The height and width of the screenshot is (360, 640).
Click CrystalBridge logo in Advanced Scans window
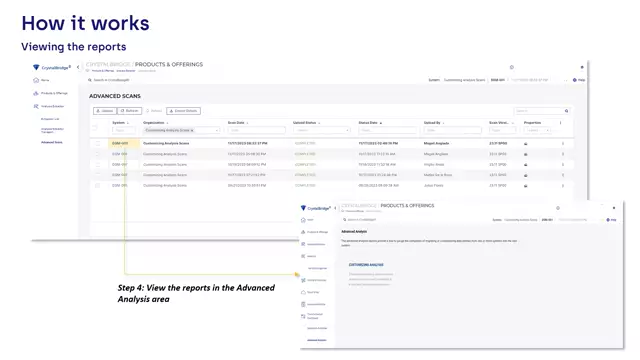pos(52,67)
